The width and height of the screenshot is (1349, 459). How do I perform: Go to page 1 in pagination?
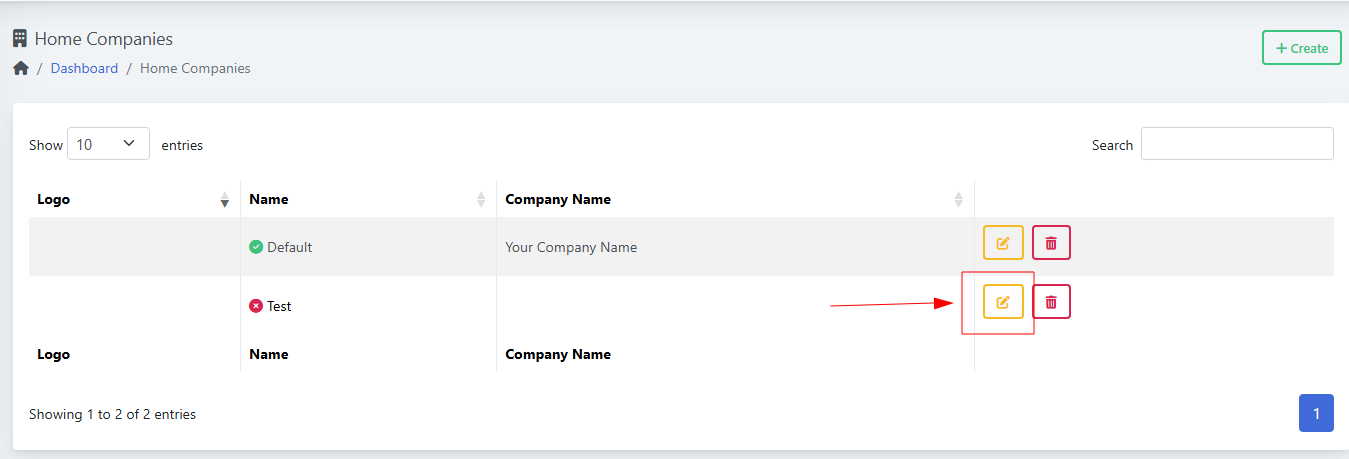pos(1316,413)
